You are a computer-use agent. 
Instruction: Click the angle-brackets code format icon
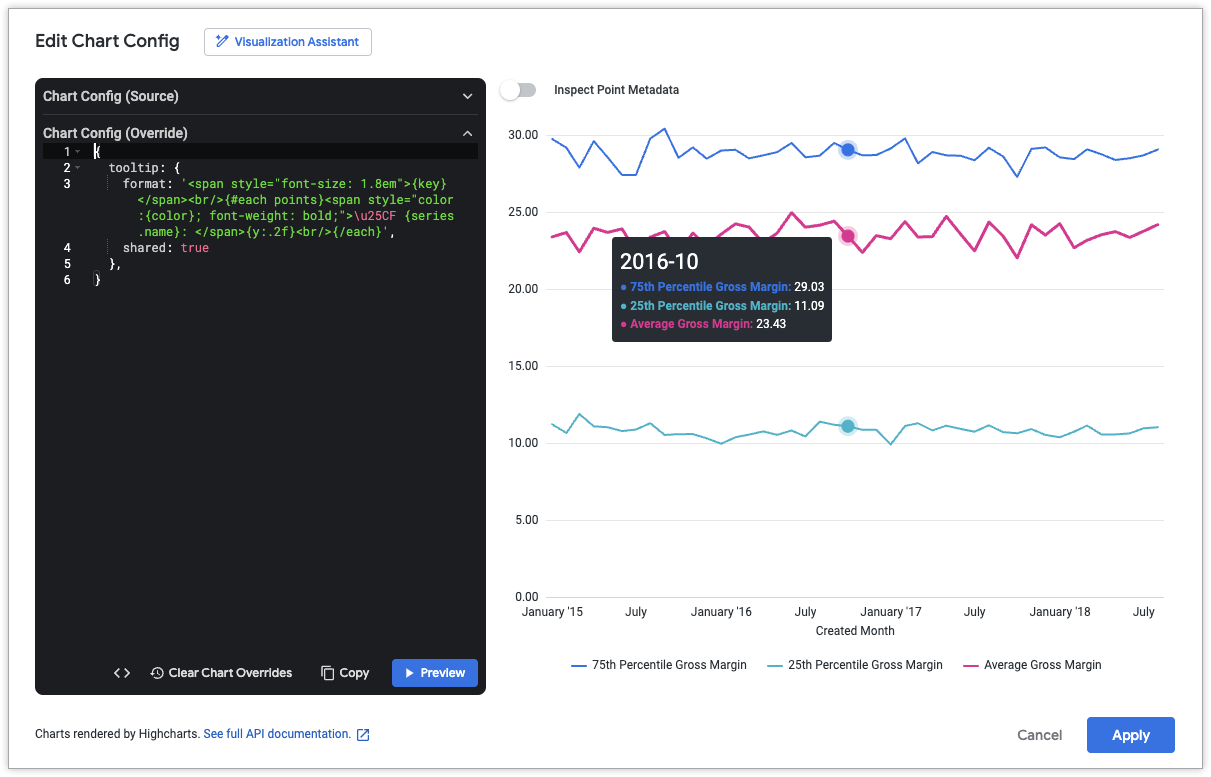[122, 673]
